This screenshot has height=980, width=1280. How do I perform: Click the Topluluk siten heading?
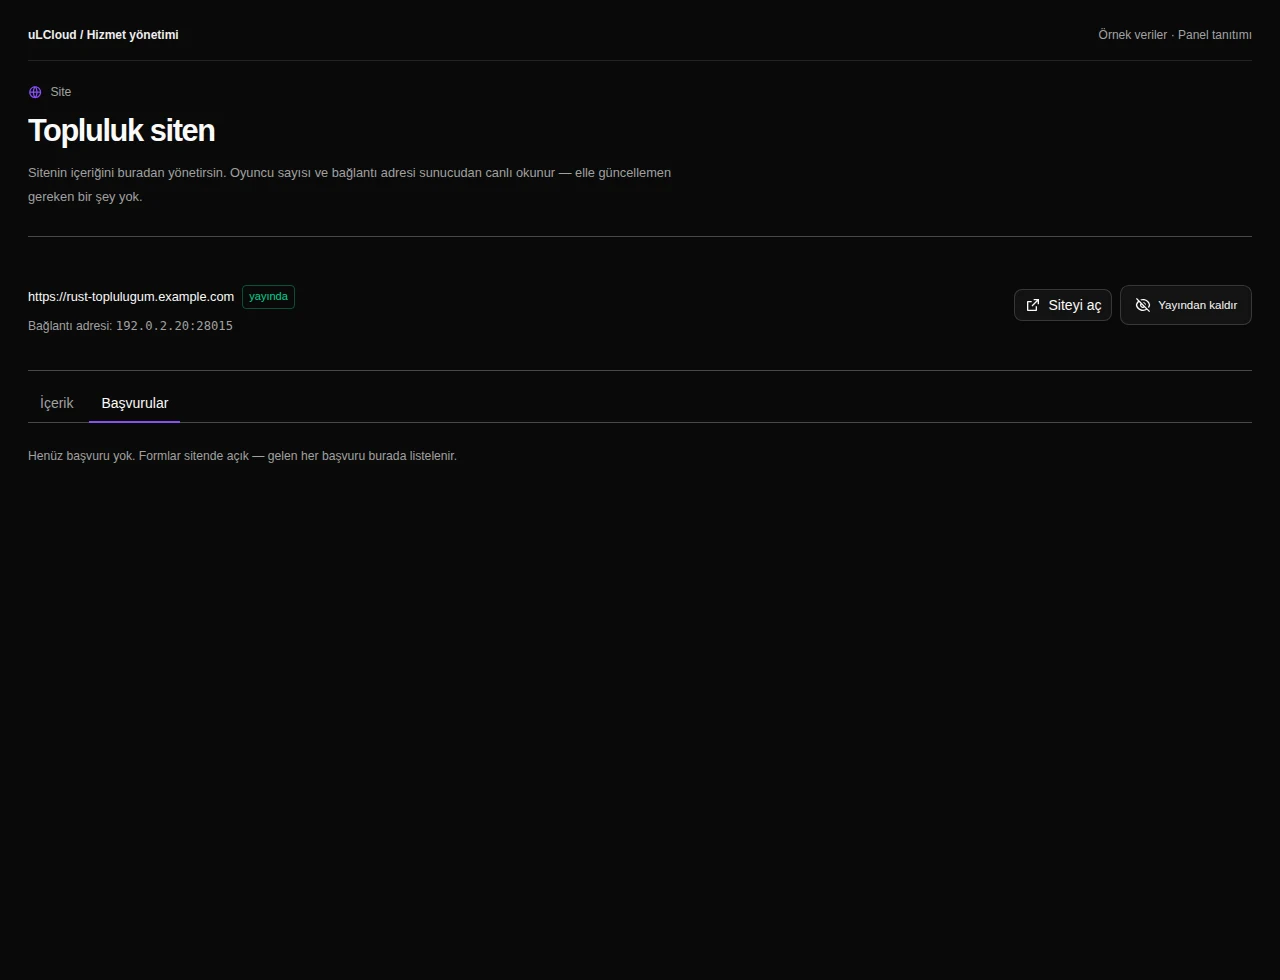pos(121,131)
